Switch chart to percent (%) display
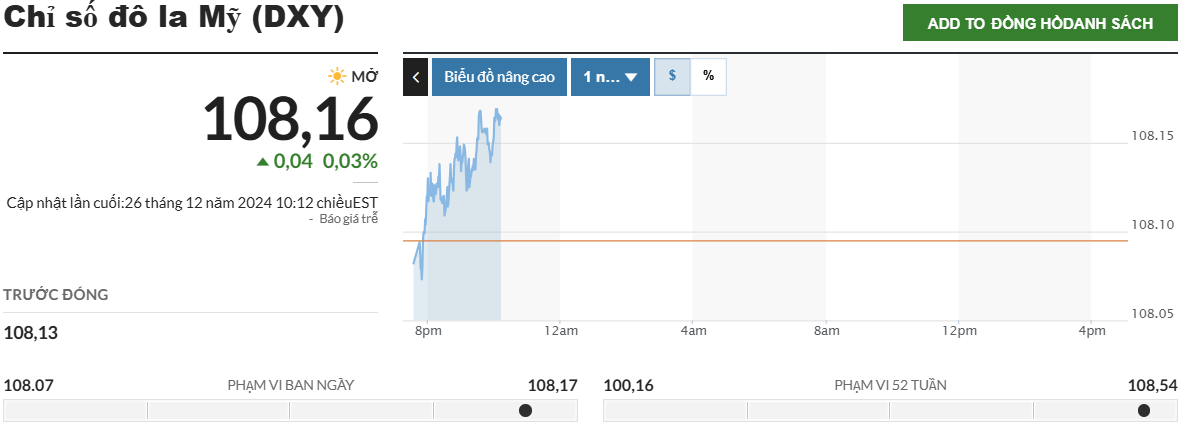This screenshot has height=433, width=1187. coord(708,76)
